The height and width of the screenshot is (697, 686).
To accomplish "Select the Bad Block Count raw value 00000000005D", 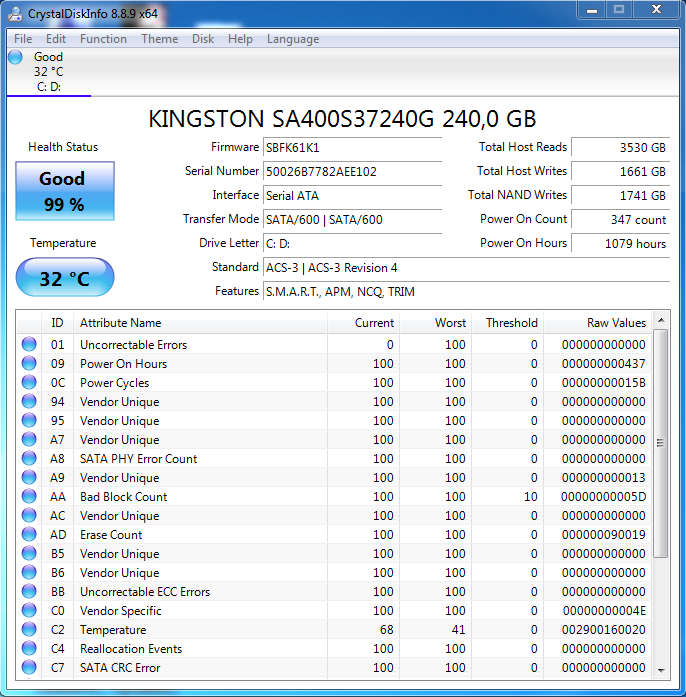I will (x=603, y=497).
